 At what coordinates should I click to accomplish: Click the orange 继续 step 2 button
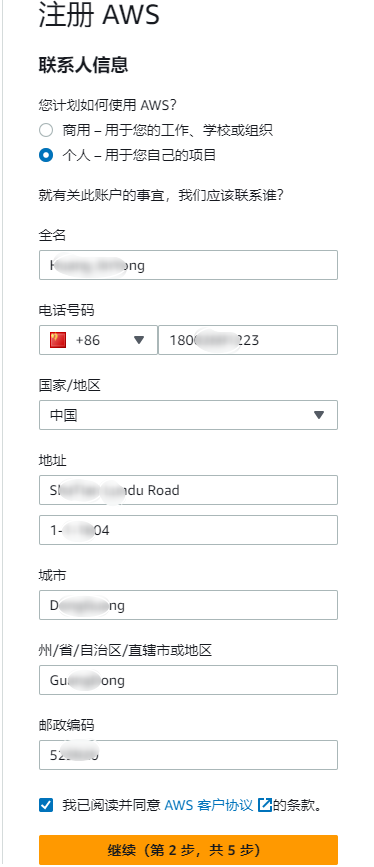tap(188, 850)
